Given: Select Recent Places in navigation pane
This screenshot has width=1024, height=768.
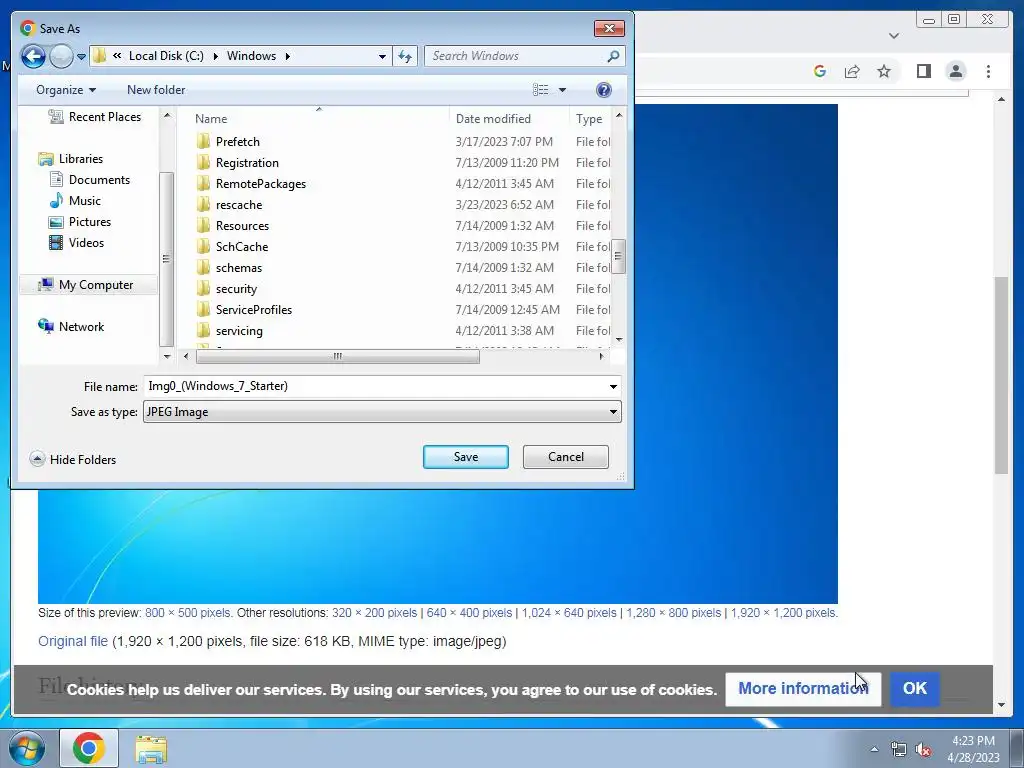Looking at the screenshot, I should coord(95,117).
